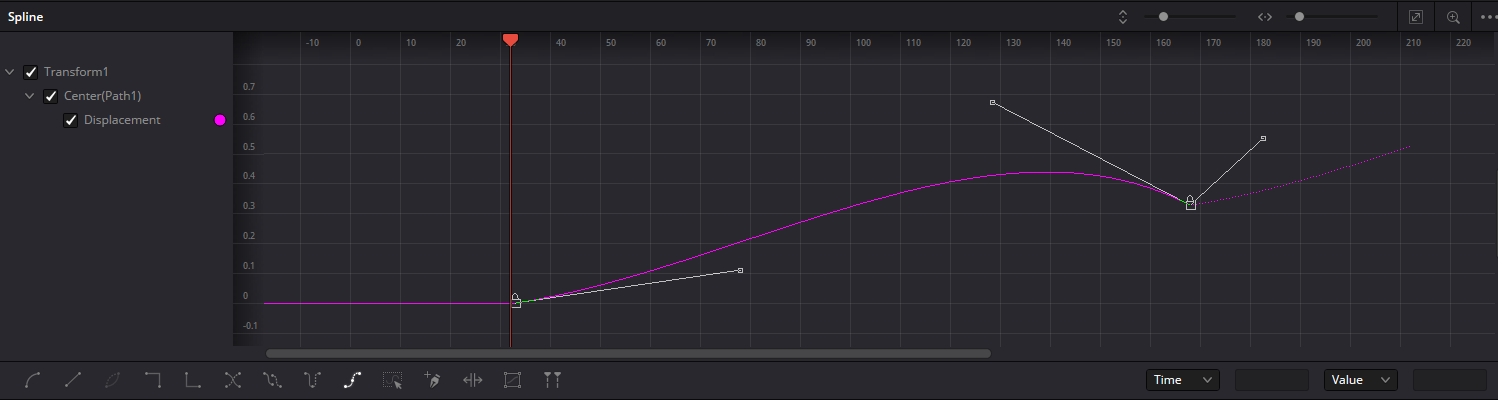Open the Value dropdown
This screenshot has width=1498, height=400.
[x=1359, y=380]
